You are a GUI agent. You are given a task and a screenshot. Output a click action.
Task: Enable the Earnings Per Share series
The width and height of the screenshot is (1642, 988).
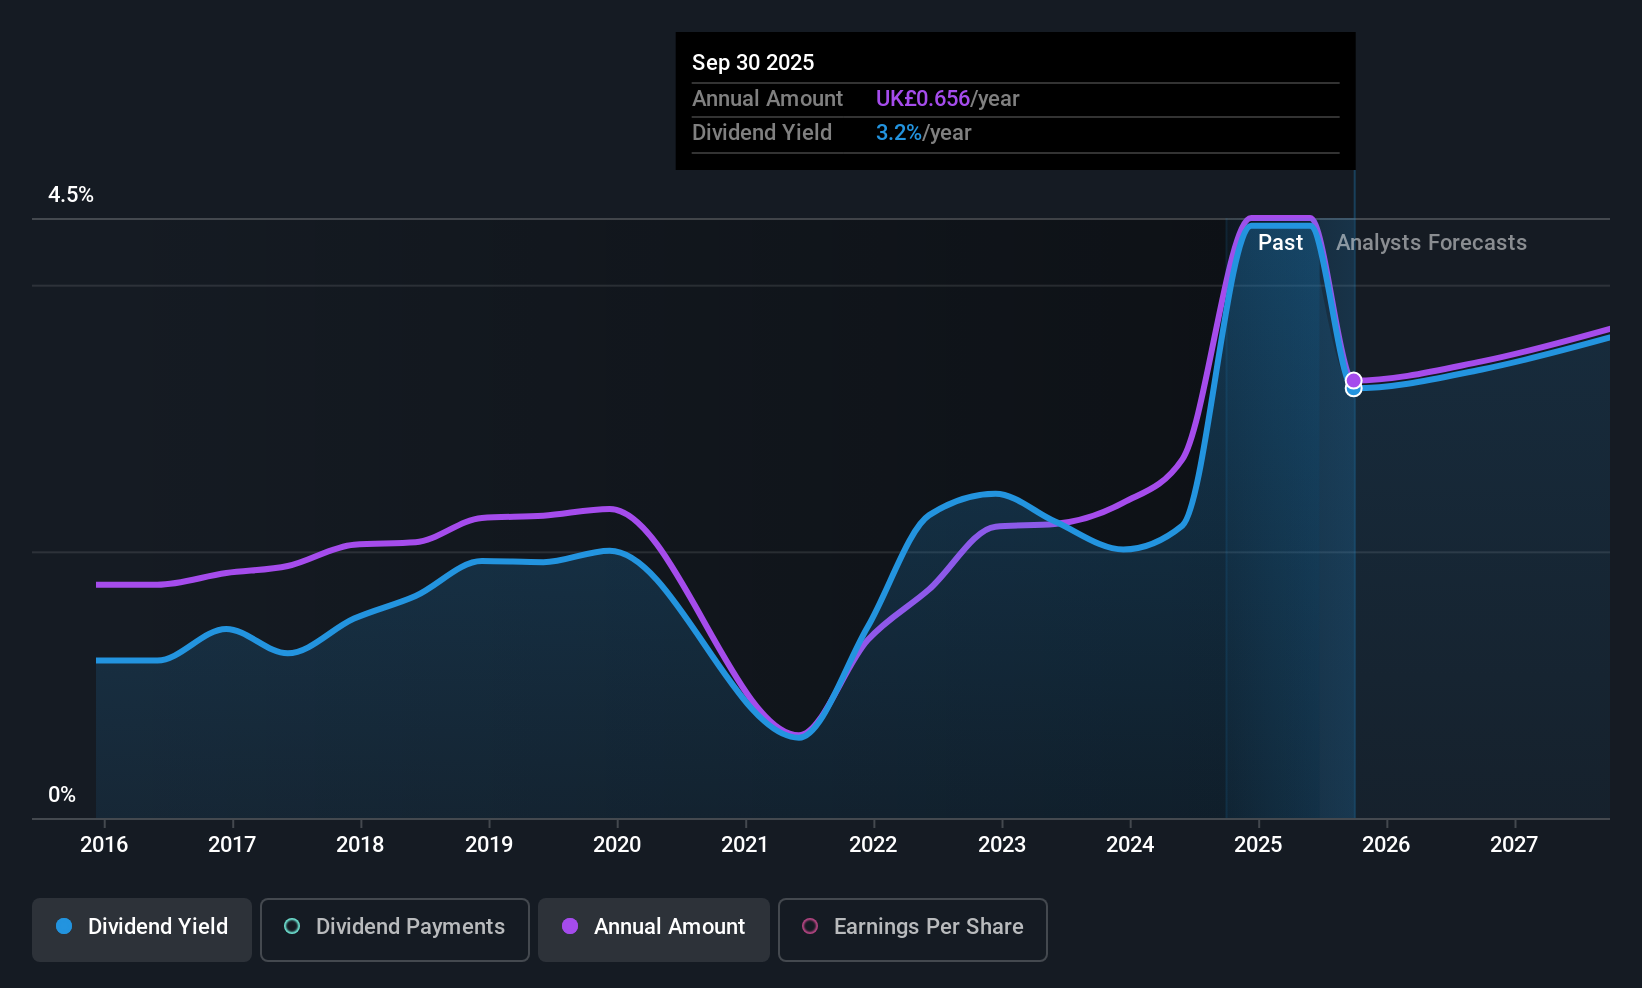tap(913, 929)
